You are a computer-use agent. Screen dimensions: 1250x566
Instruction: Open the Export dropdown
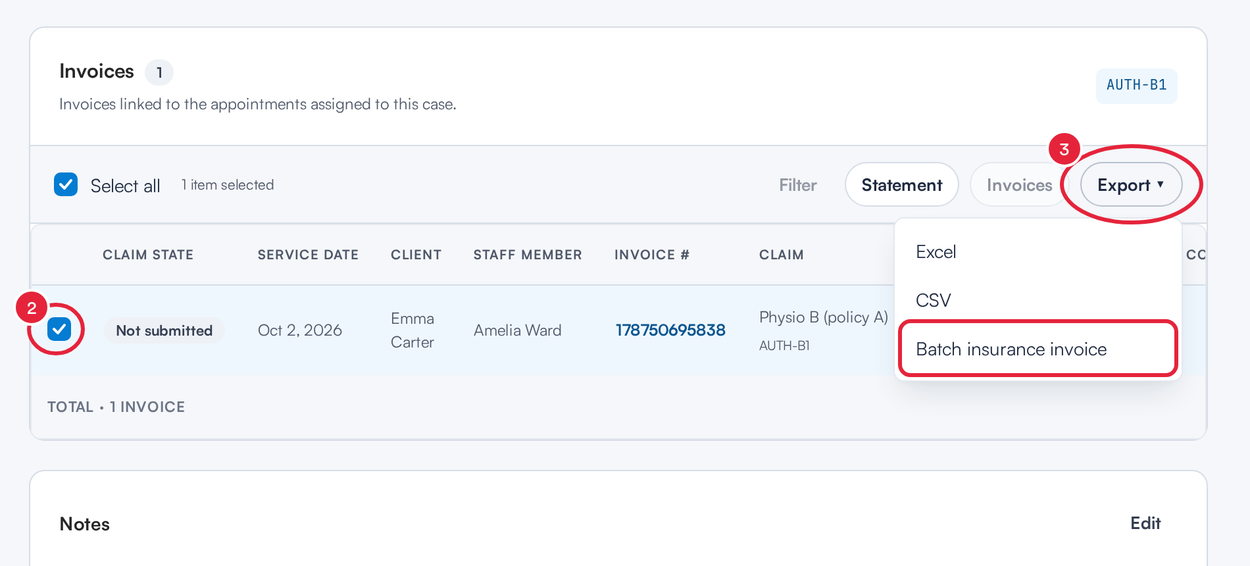pyautogui.click(x=1131, y=185)
